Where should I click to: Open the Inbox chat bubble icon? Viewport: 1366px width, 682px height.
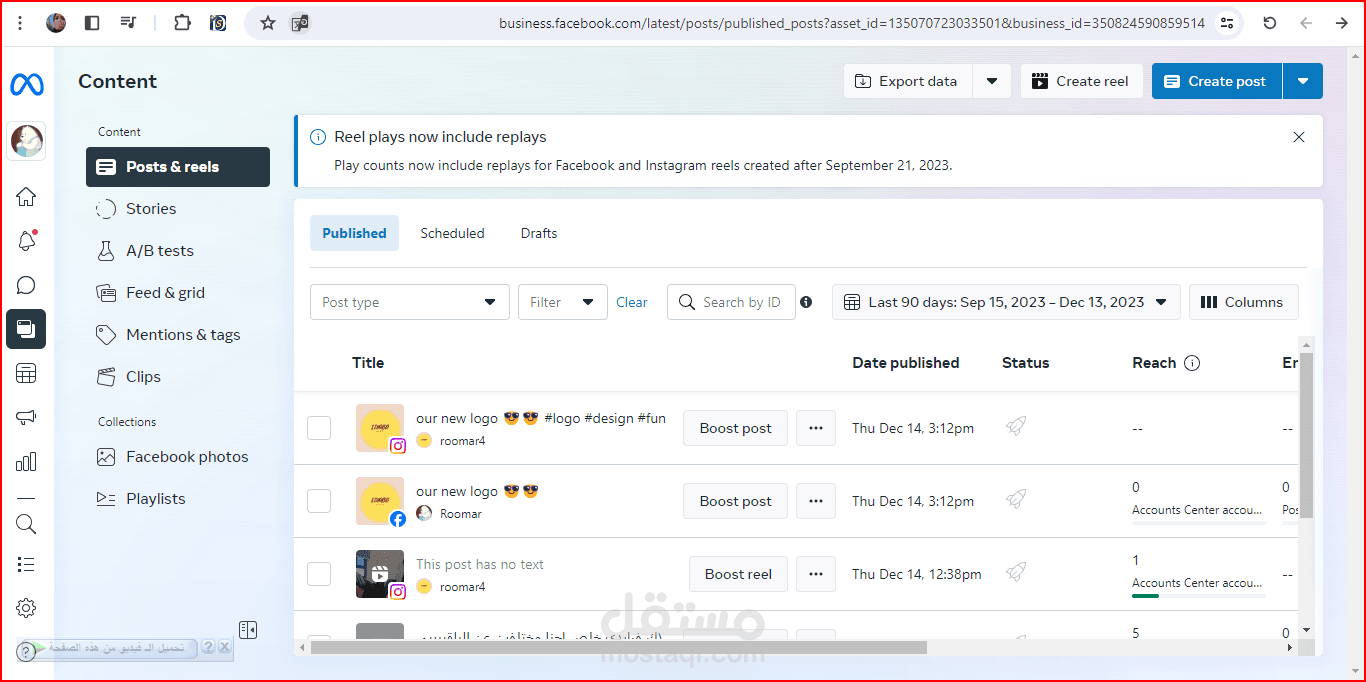point(27,286)
